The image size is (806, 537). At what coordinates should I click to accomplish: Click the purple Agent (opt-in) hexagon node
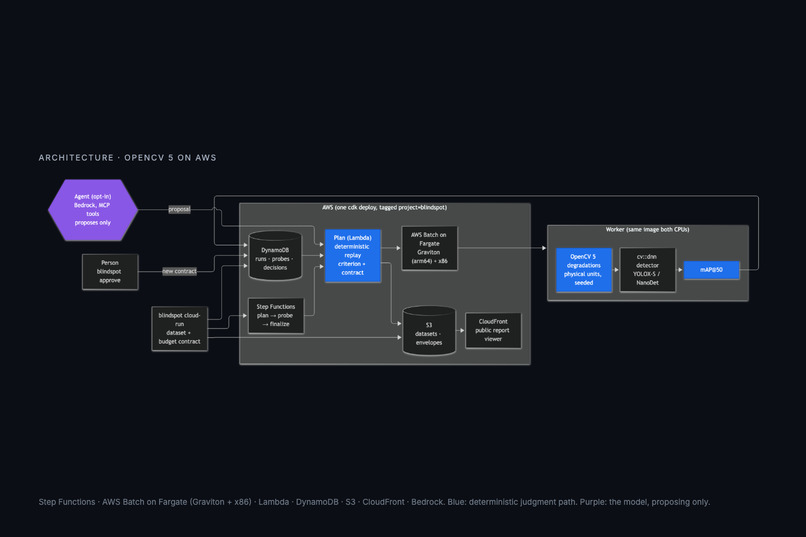click(93, 210)
